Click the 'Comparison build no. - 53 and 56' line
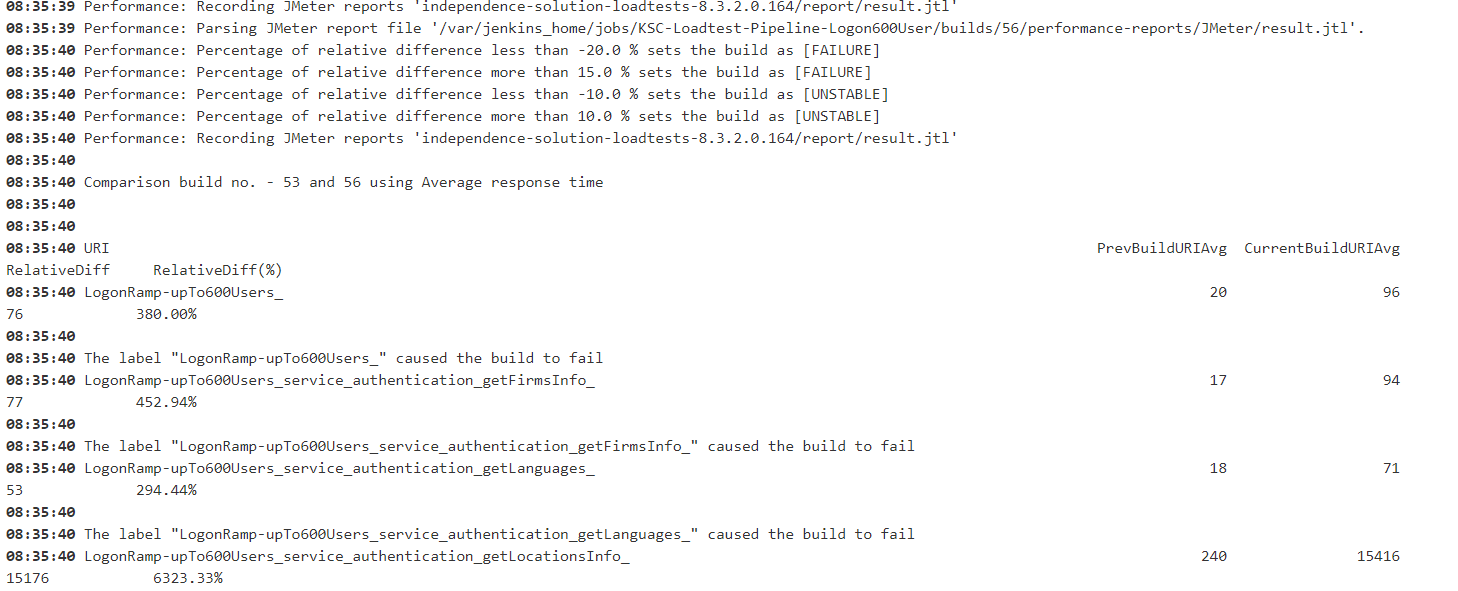Screen dimensions: 1458x591 click(x=343, y=182)
